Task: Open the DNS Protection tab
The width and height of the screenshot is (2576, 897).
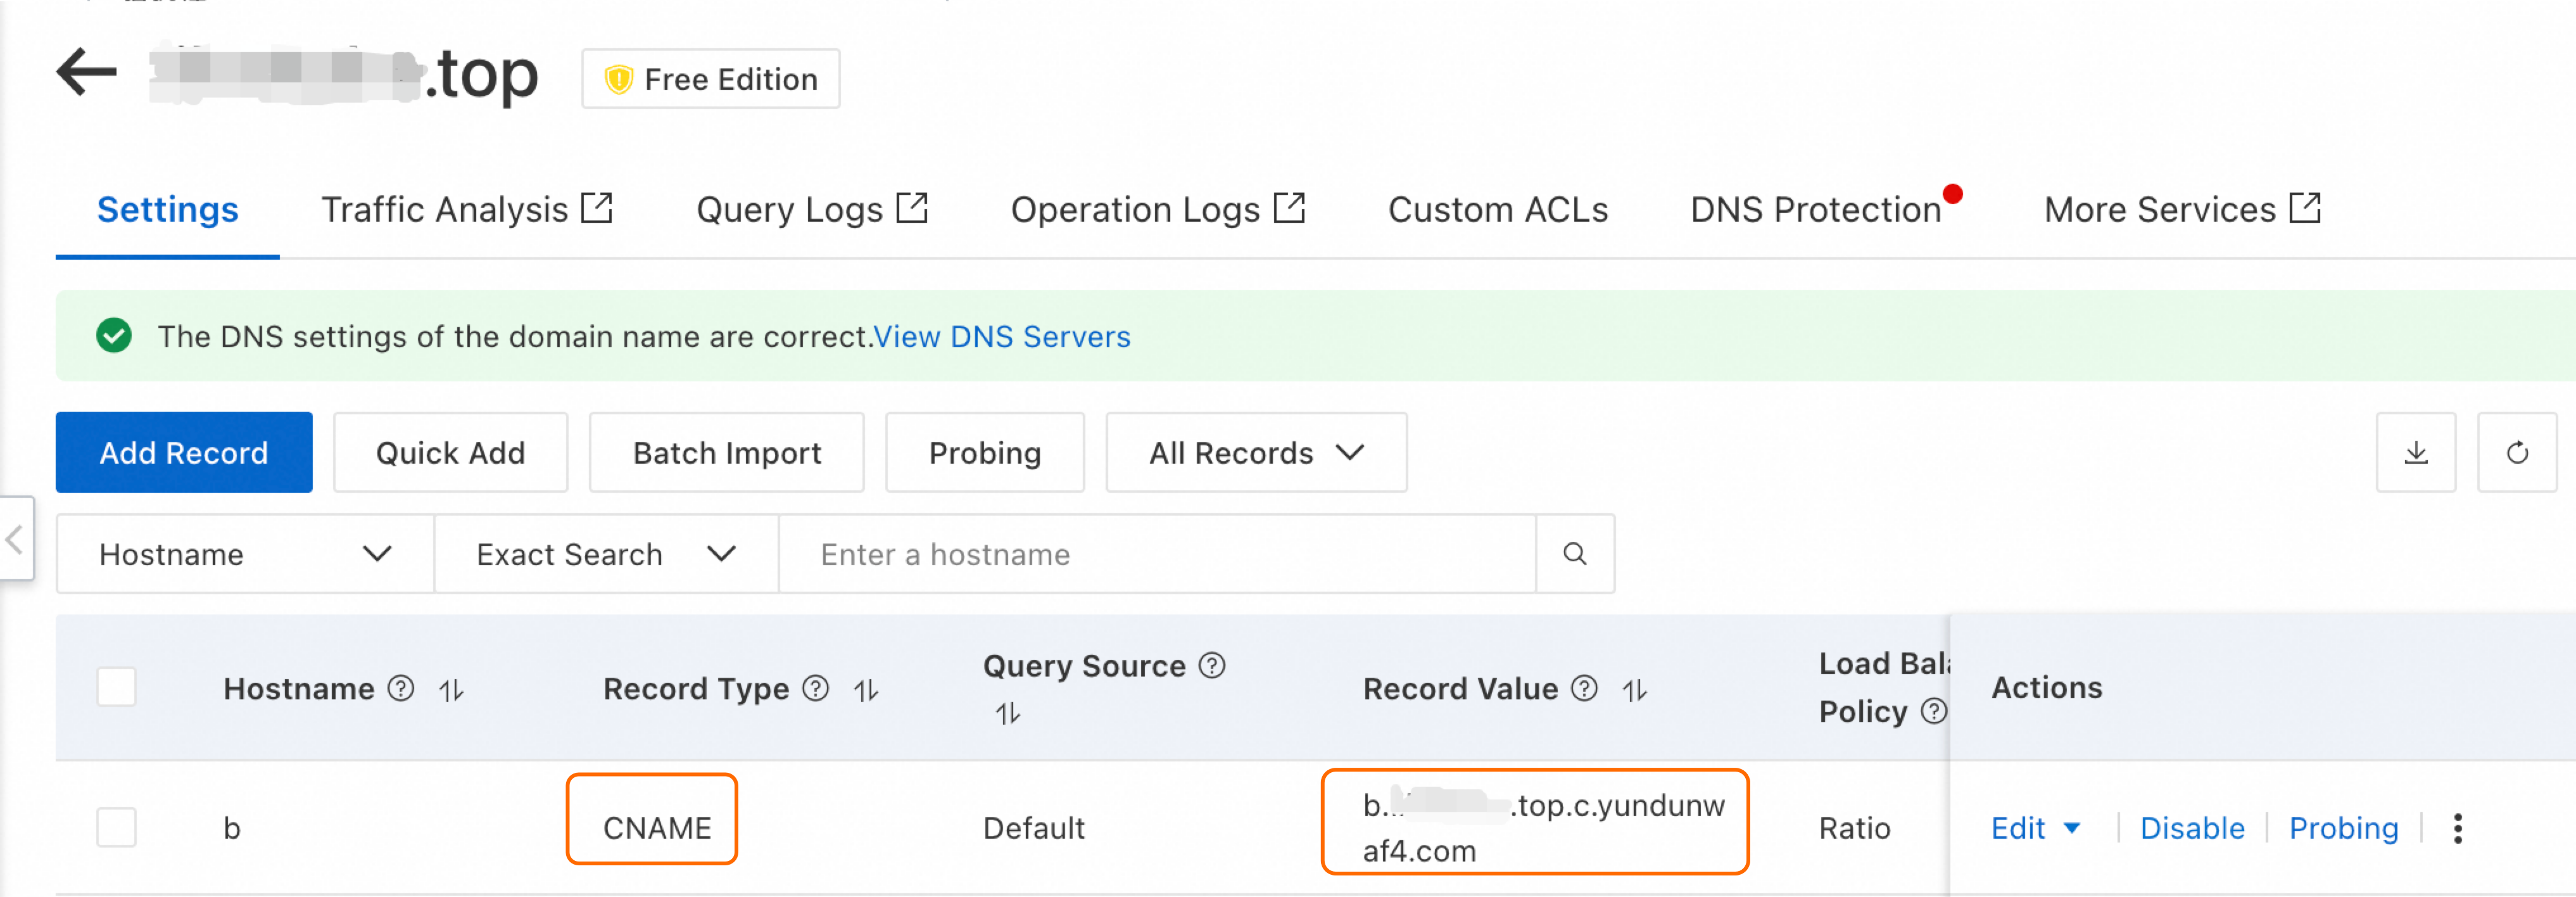Action: 1815,210
